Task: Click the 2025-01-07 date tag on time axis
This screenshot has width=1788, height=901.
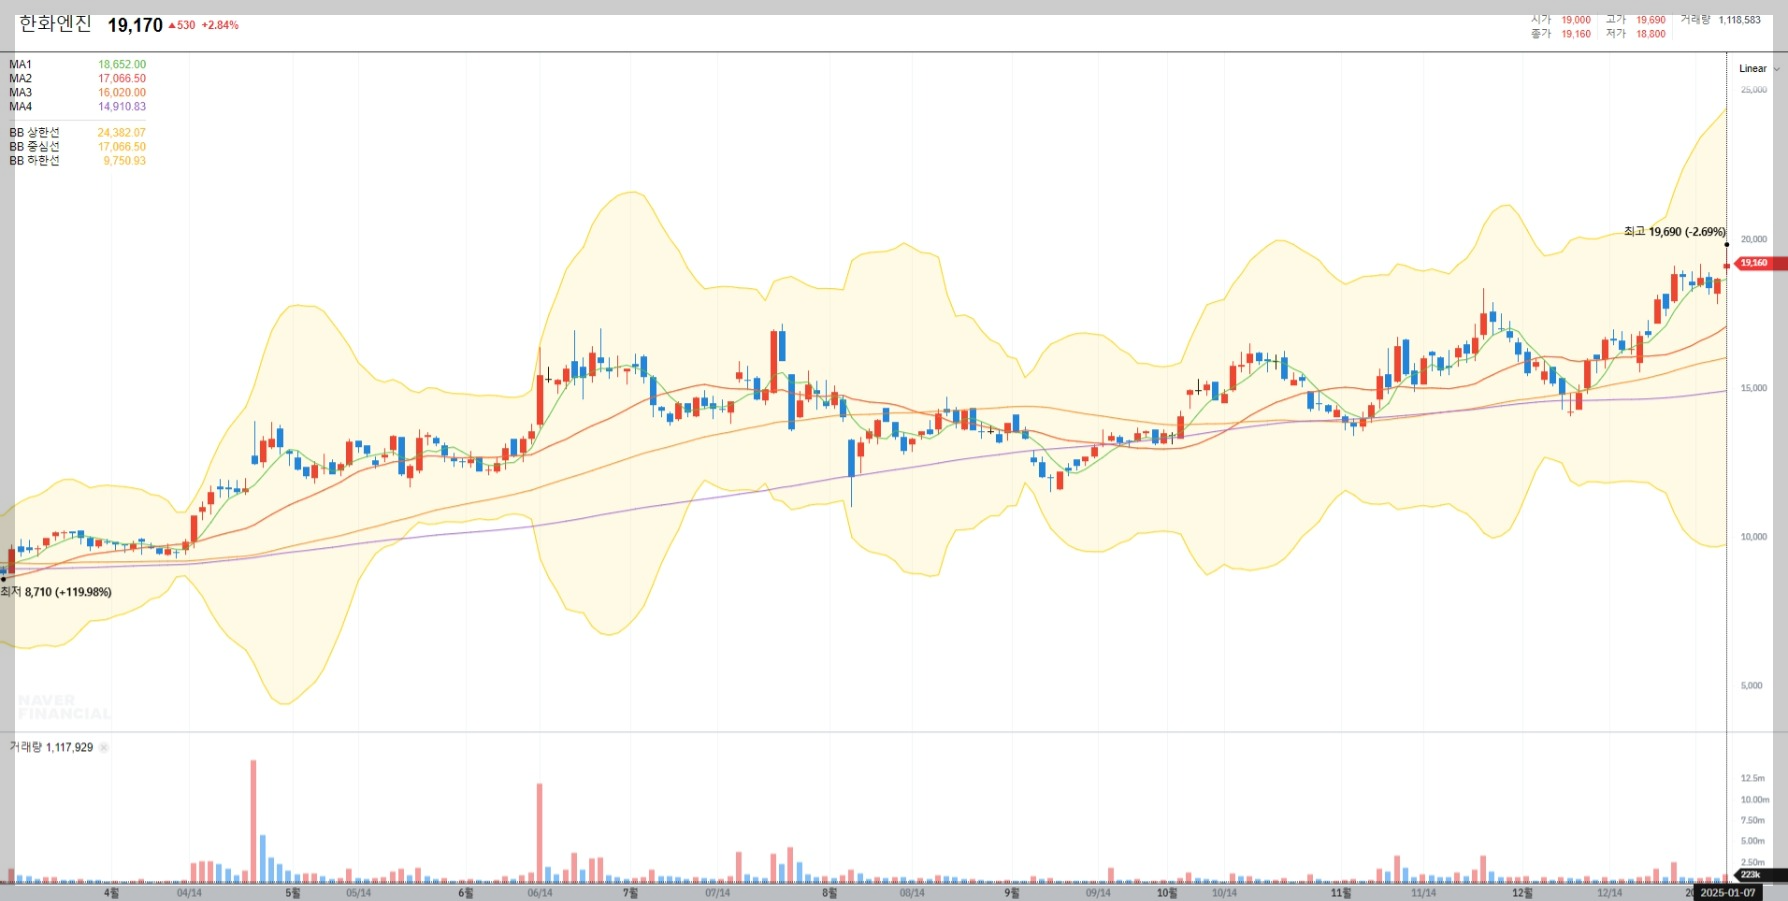Action: [x=1727, y=892]
